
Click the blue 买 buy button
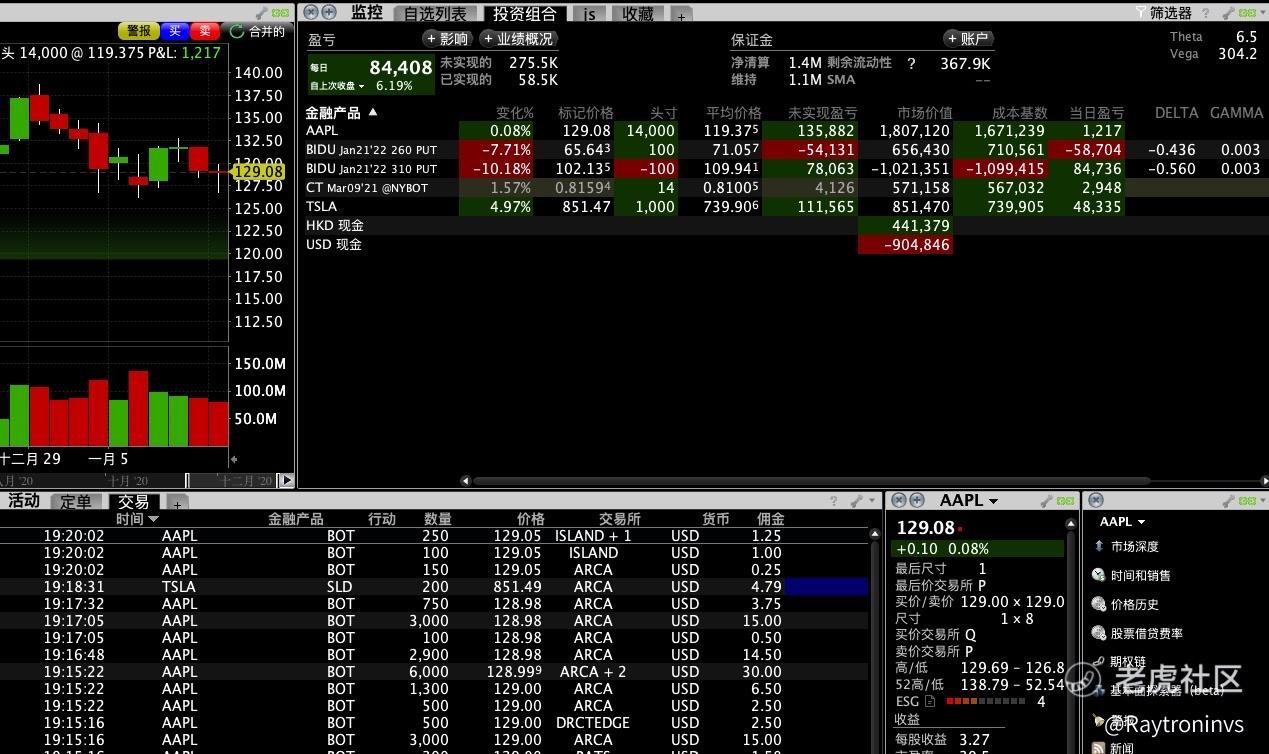coord(175,31)
